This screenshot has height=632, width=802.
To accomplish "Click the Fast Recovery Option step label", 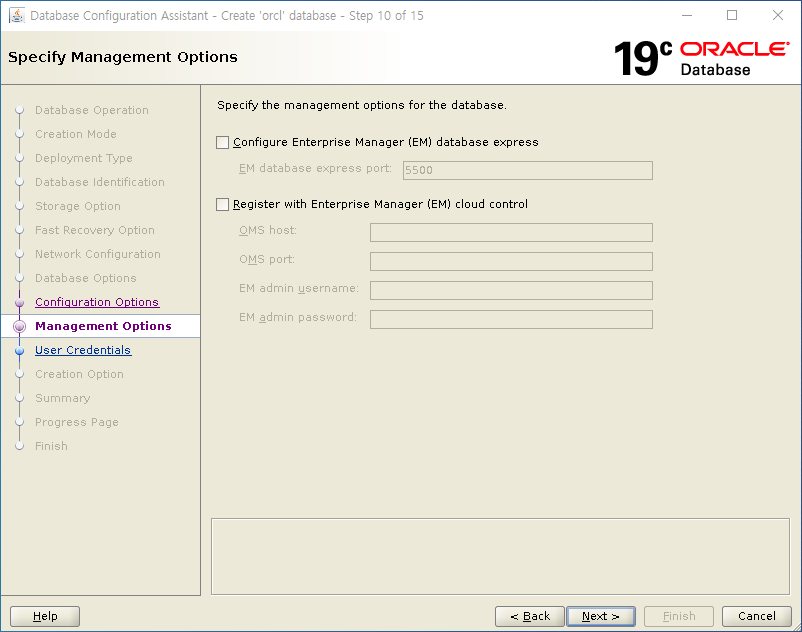I will [x=95, y=230].
